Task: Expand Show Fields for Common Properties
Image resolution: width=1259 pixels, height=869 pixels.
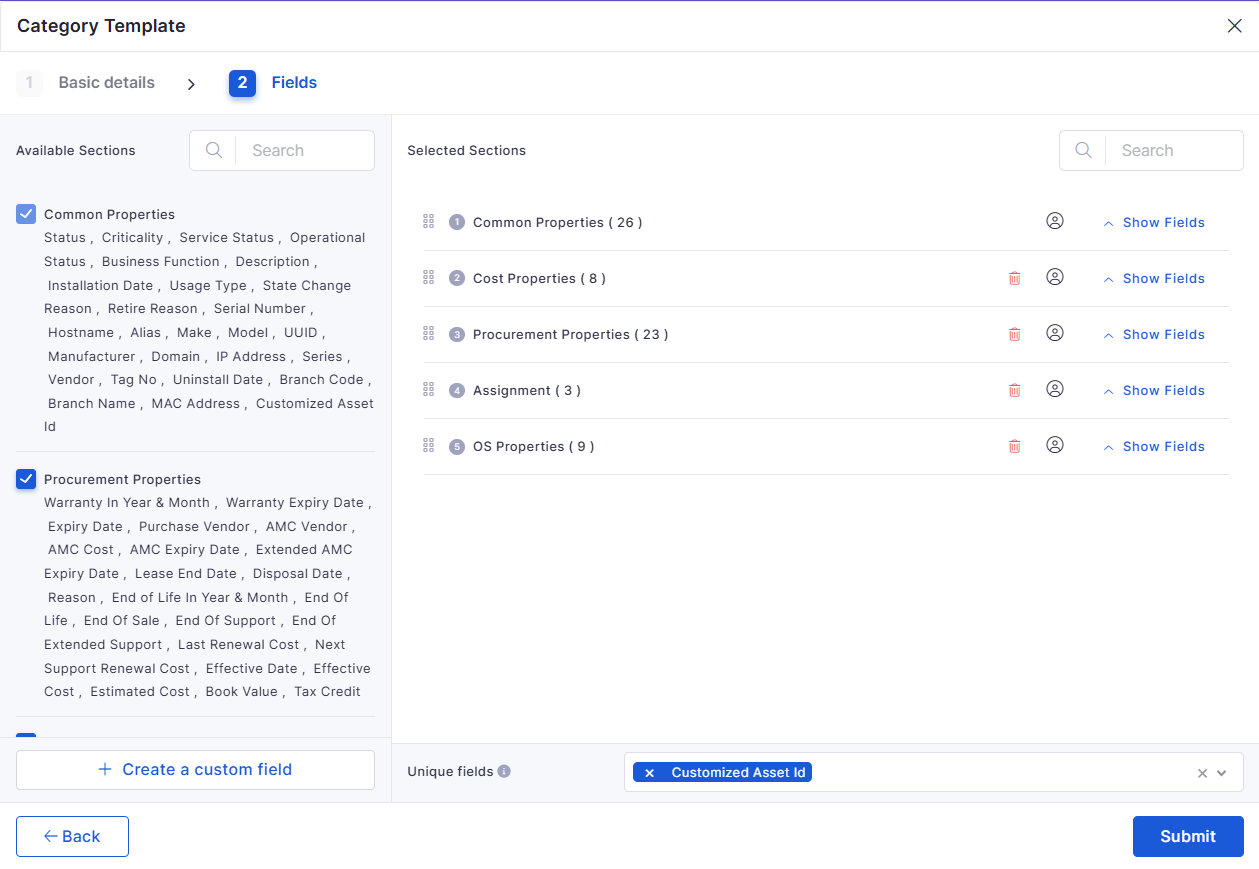Action: coord(1154,223)
